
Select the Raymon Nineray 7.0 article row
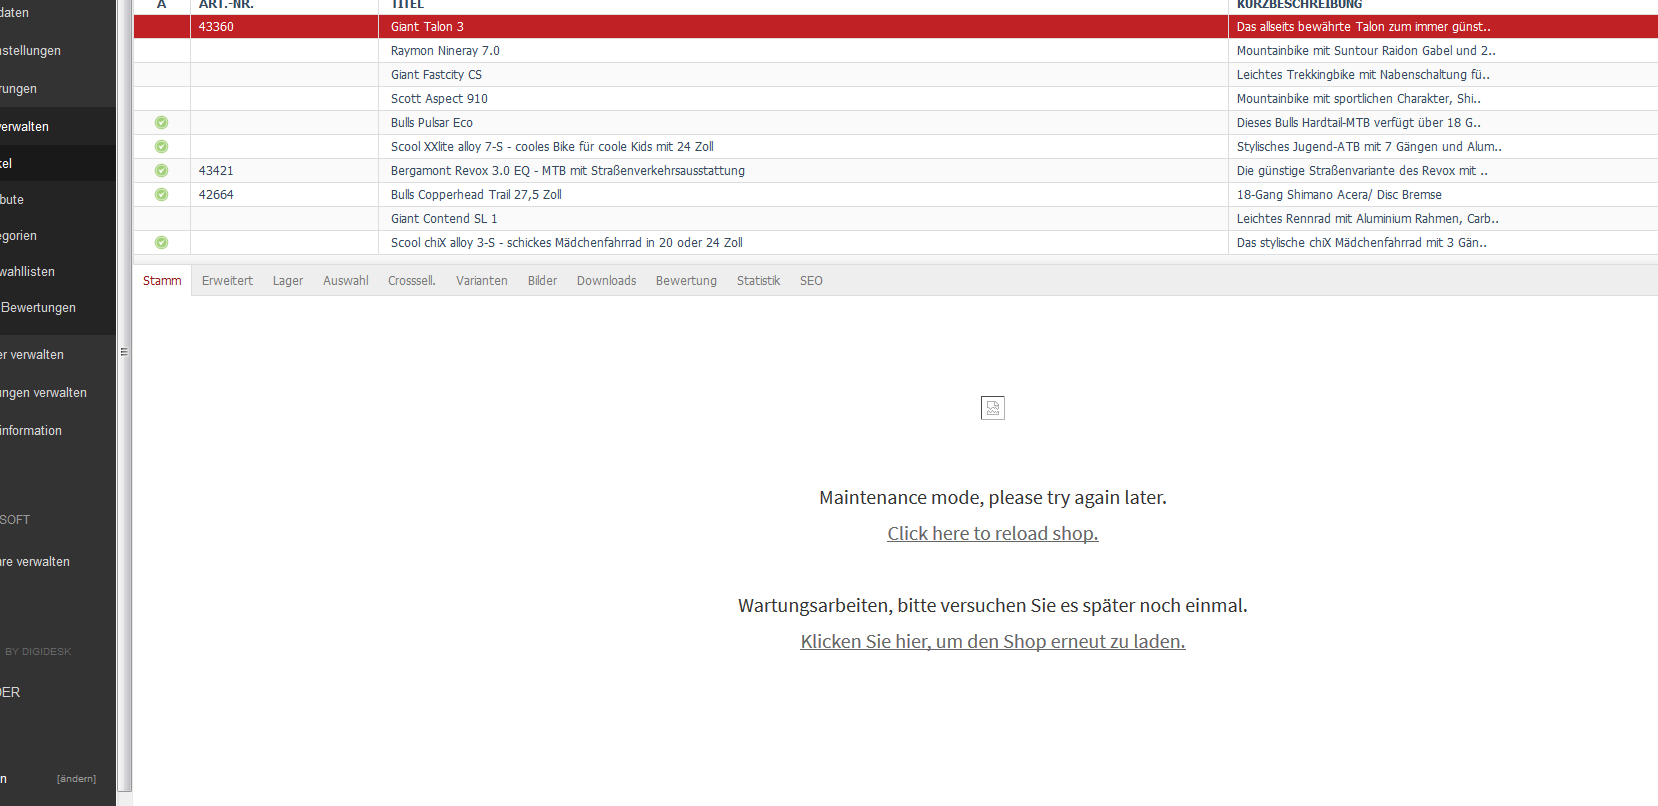[445, 51]
